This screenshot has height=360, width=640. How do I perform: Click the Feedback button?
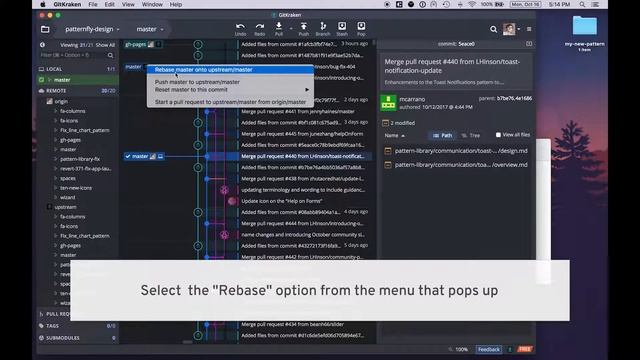pyautogui.click(x=489, y=349)
